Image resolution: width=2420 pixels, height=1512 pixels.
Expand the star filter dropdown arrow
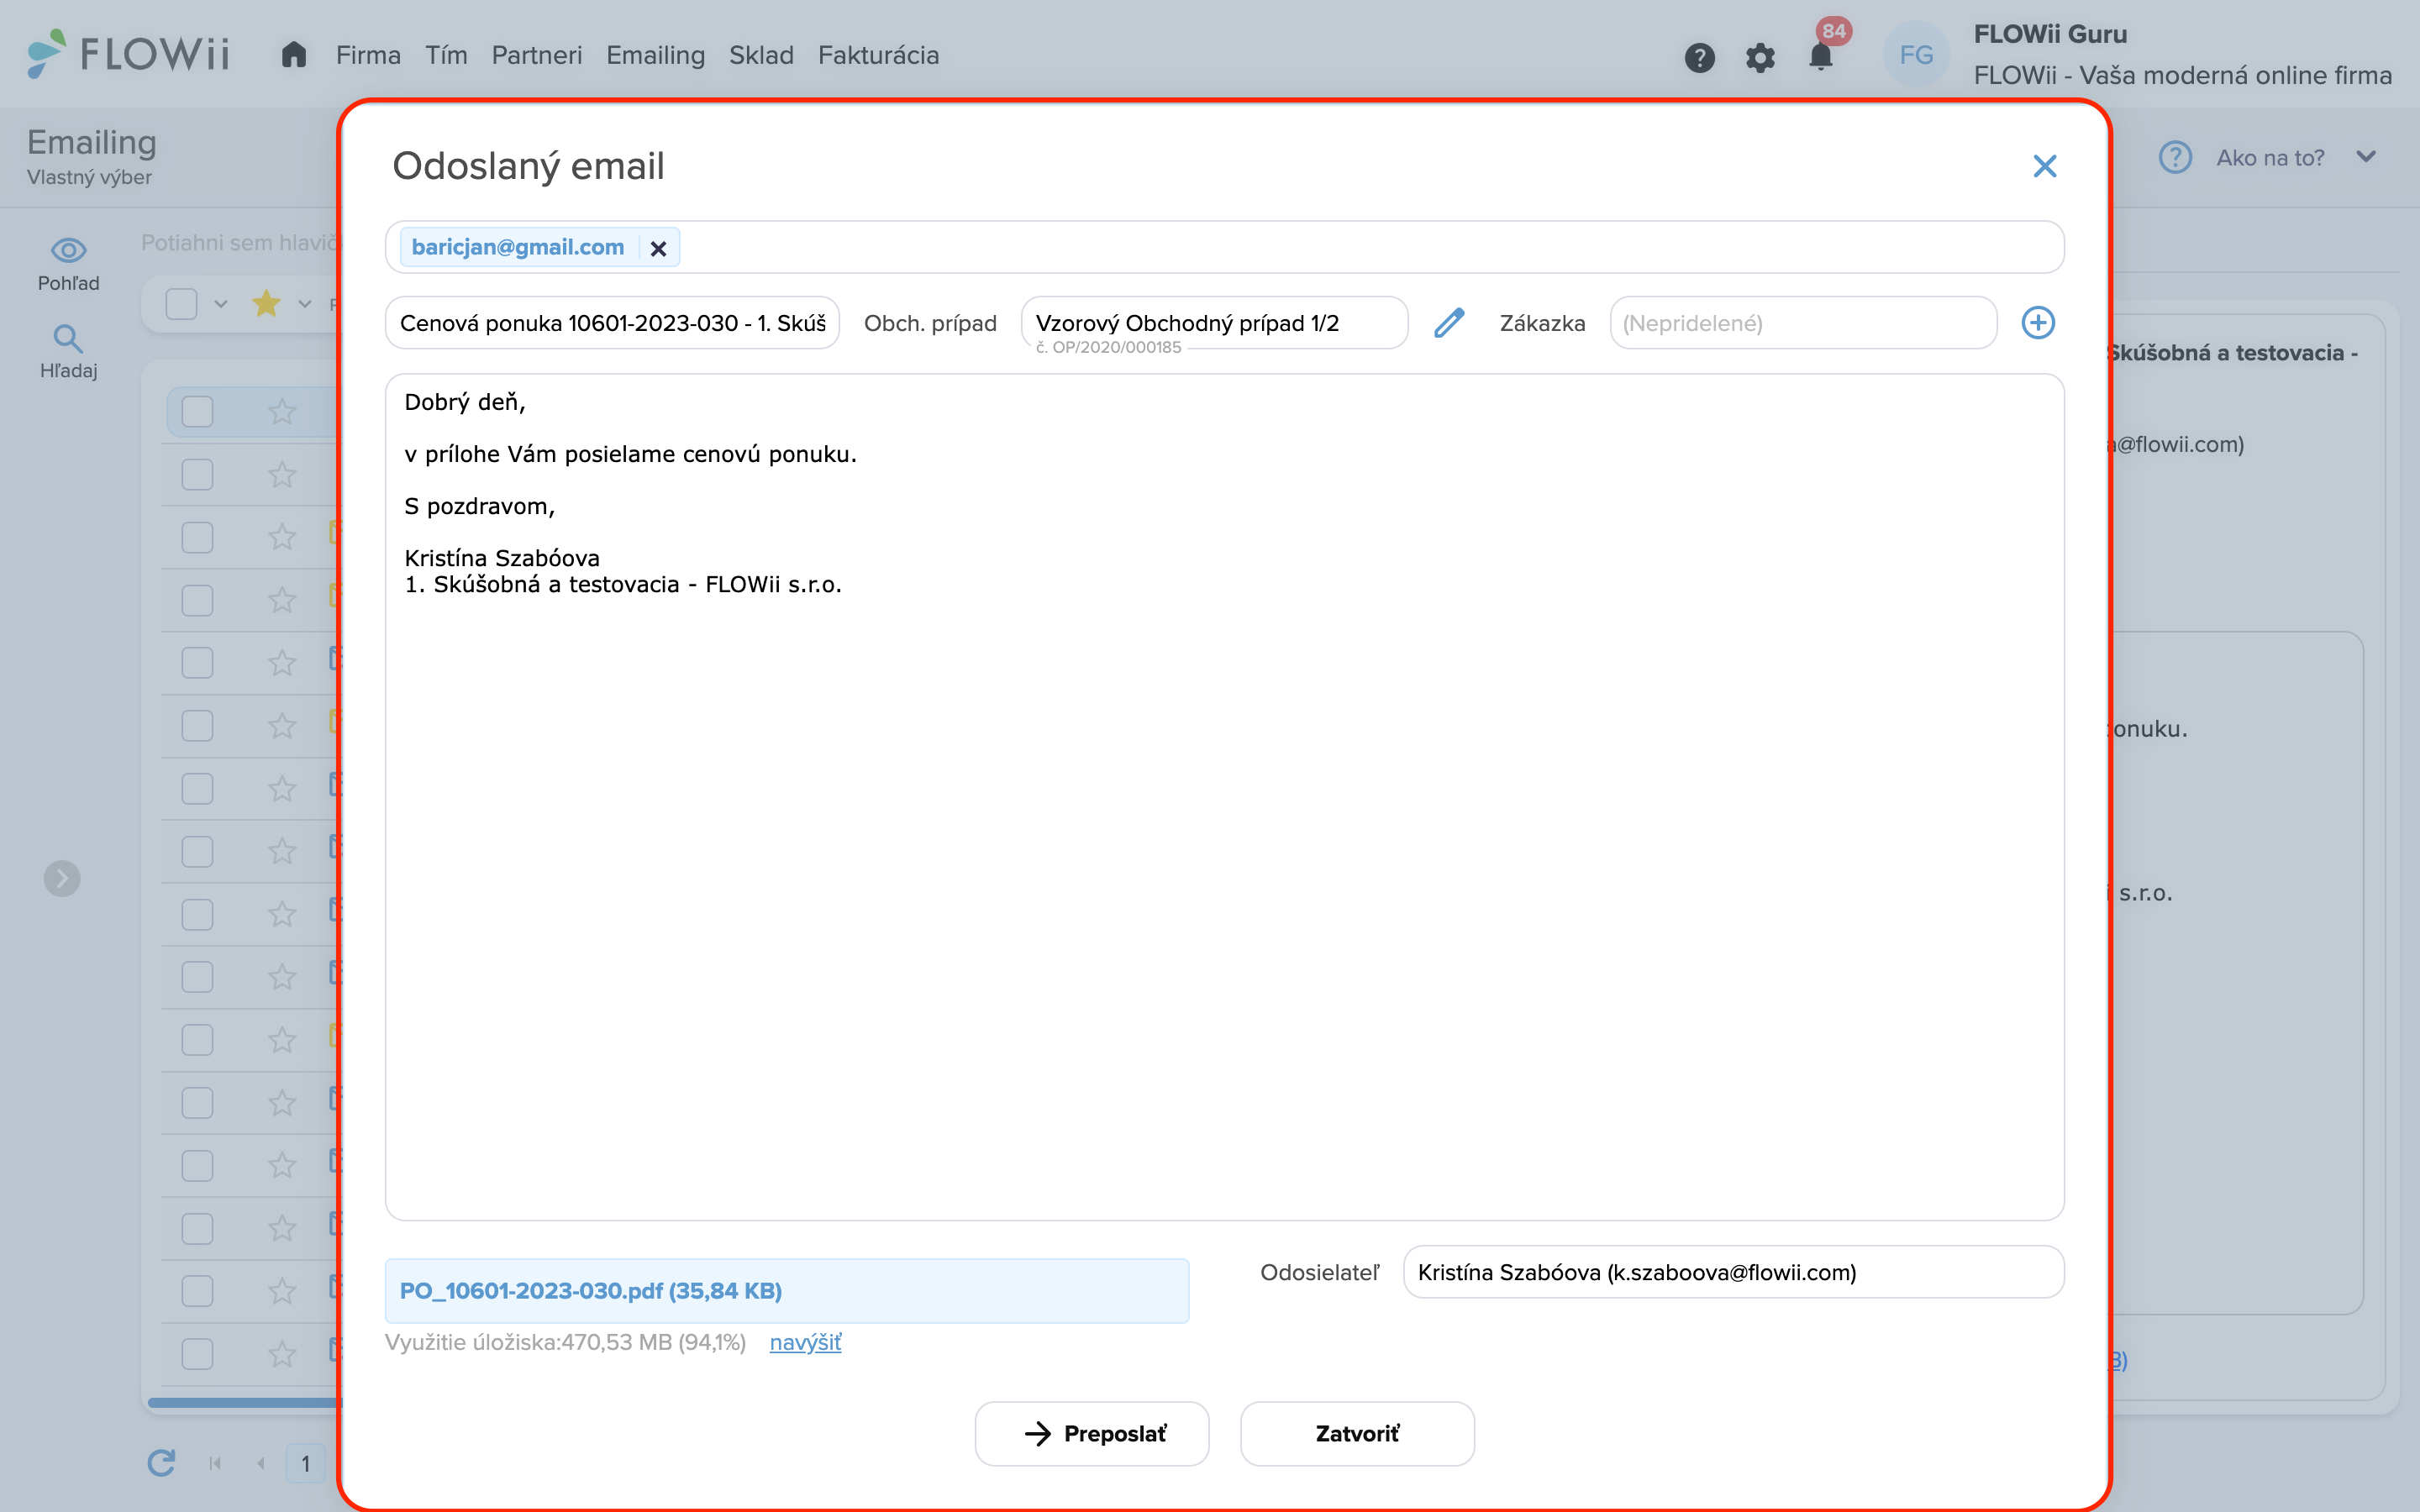pos(305,304)
